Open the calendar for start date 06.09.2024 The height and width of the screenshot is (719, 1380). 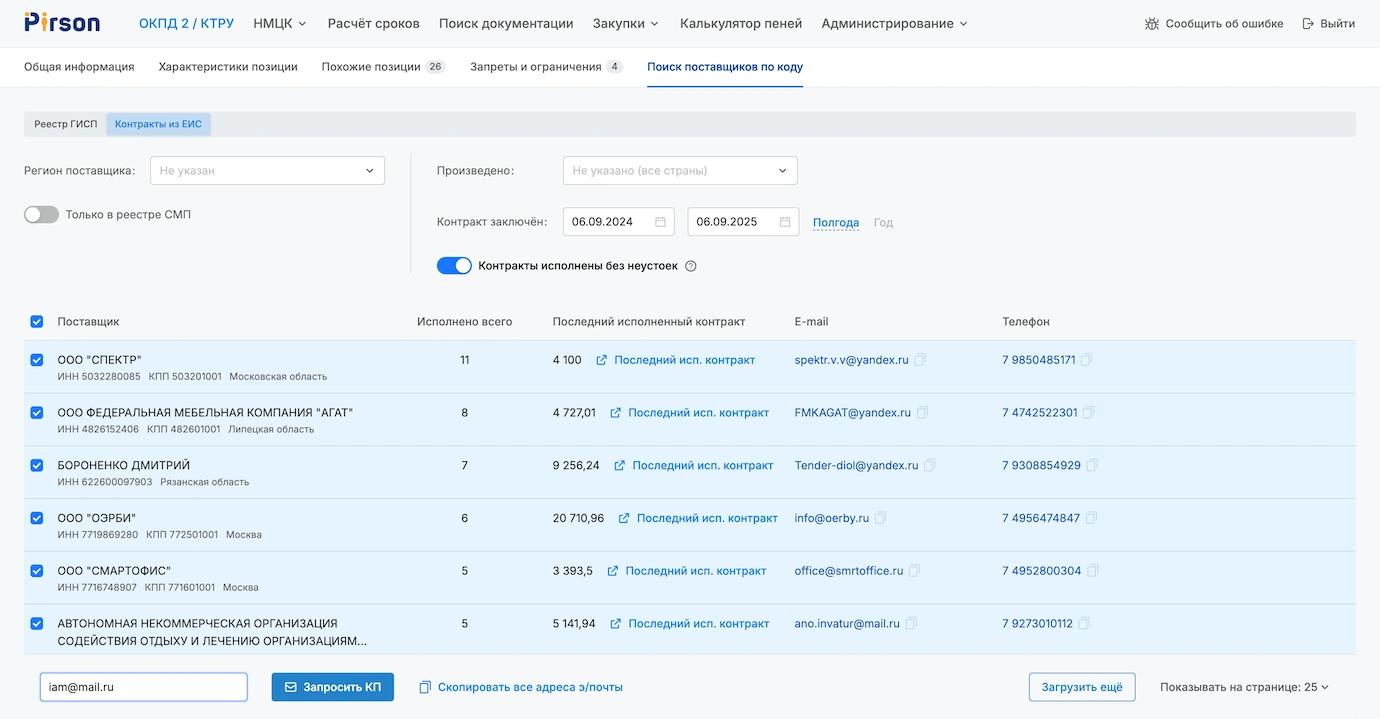[x=660, y=222]
